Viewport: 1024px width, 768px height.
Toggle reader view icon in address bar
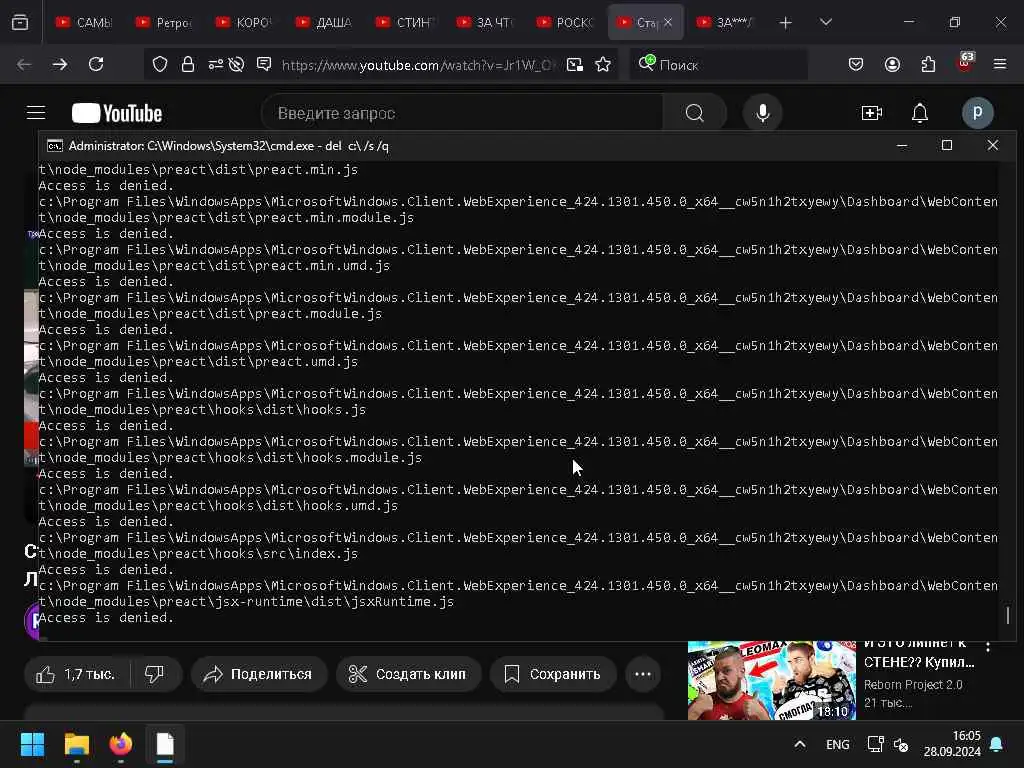pyautogui.click(x=264, y=64)
